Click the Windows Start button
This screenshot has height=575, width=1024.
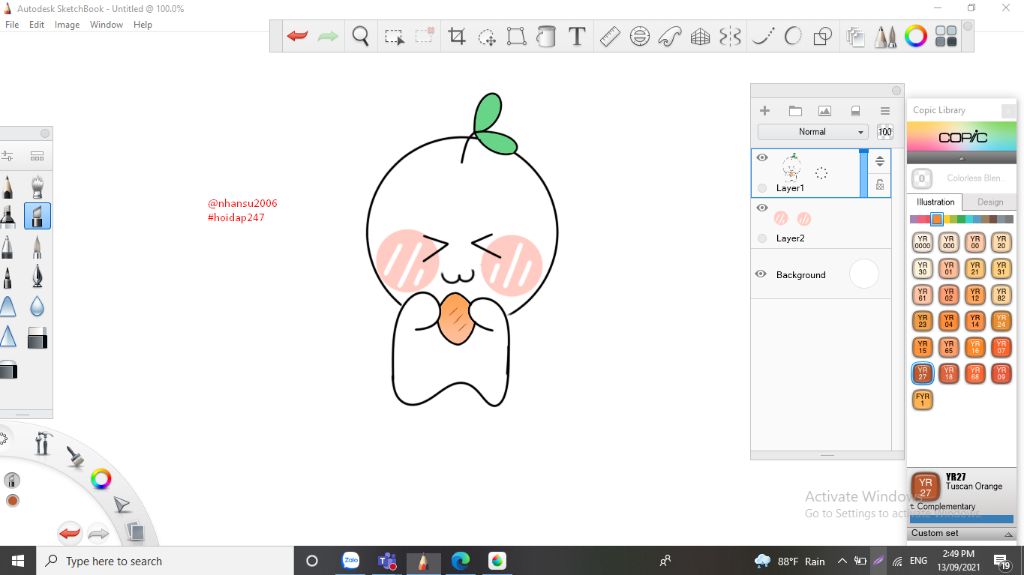(x=18, y=561)
